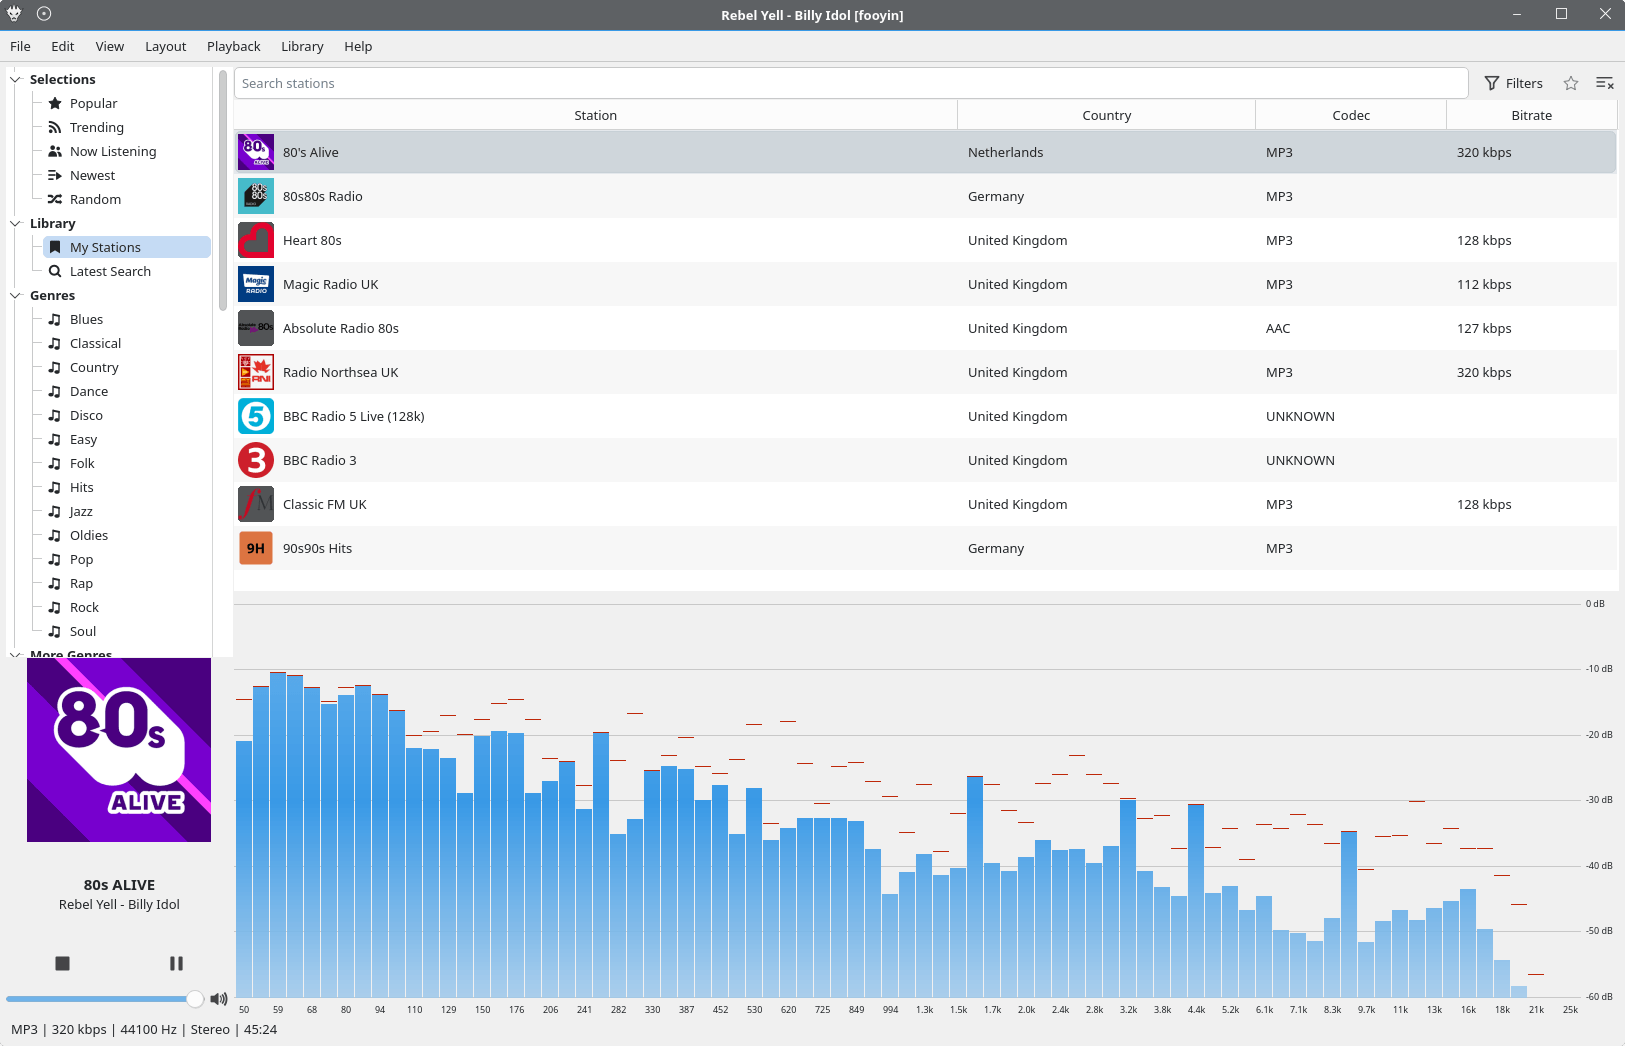Sort stations by the Station column header
This screenshot has width=1625, height=1046.
click(596, 115)
